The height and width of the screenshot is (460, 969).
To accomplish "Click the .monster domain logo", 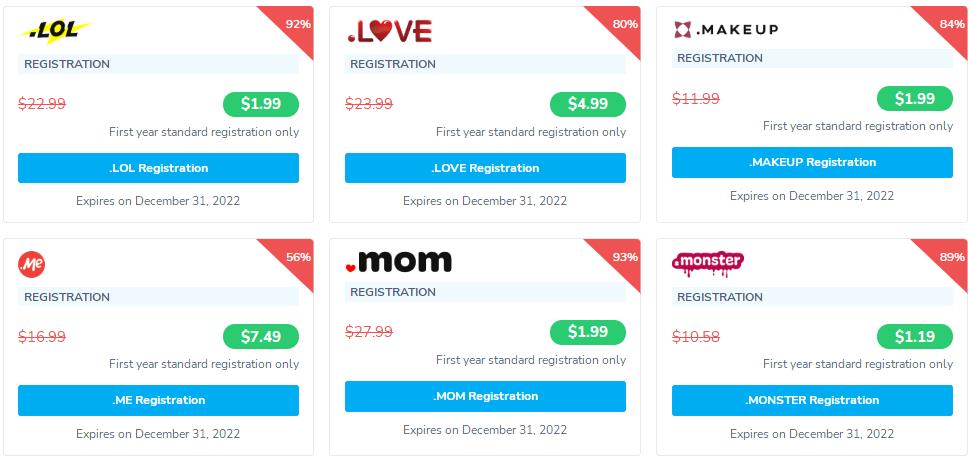I will tap(708, 263).
